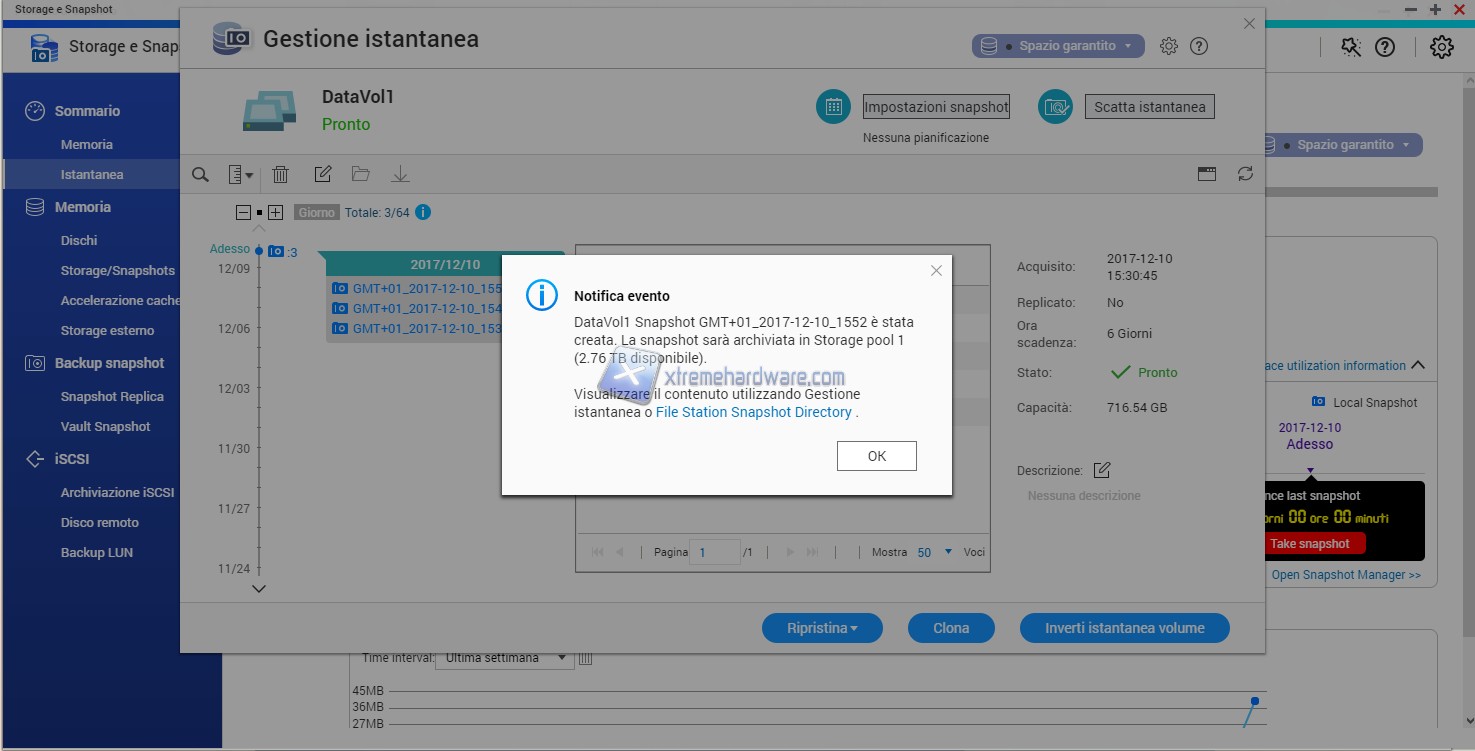Open File Station Snapshot Directory link

(x=753, y=412)
